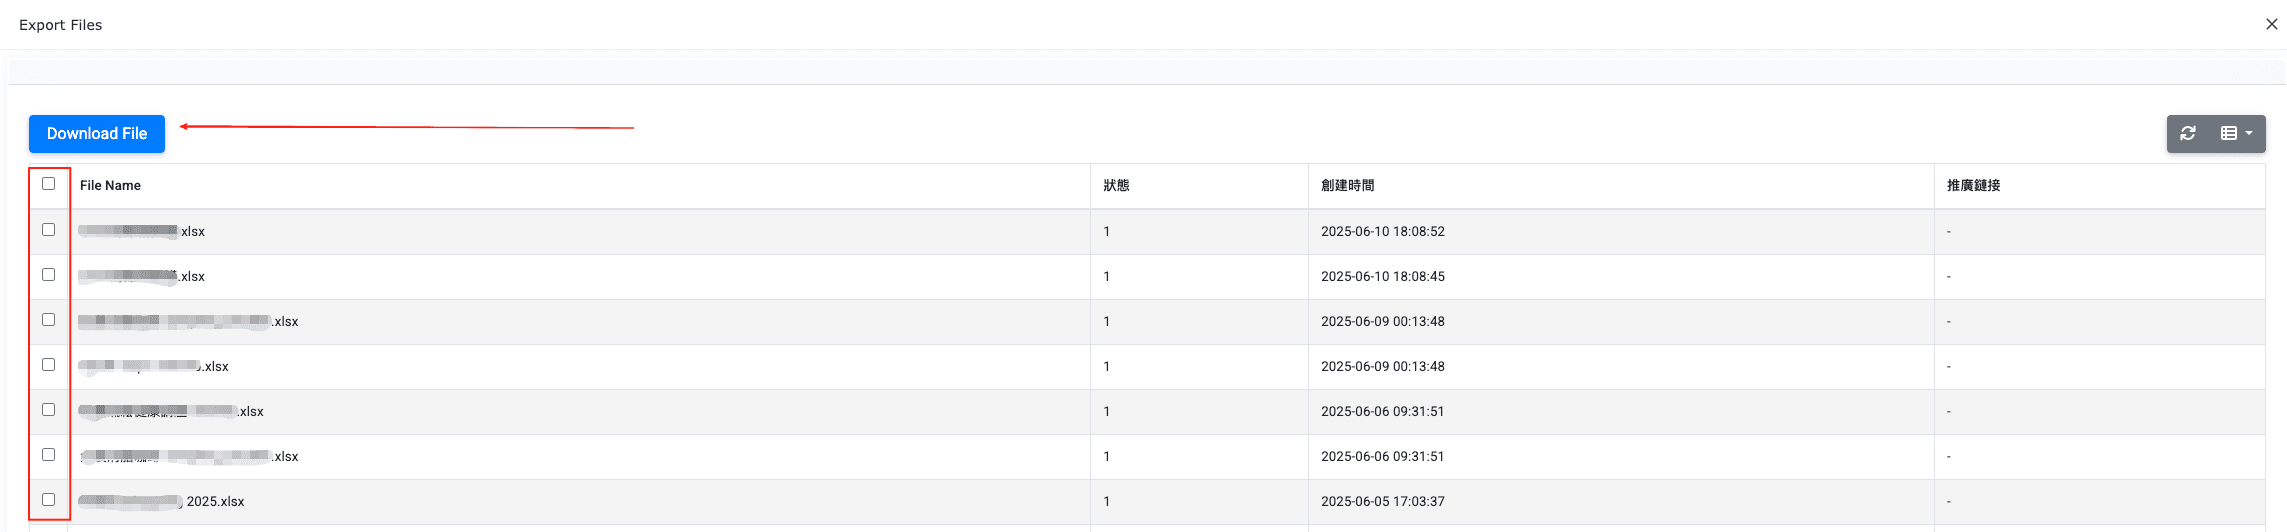This screenshot has height=532, width=2287.
Task: Tick the first 2025-06-09 00:13:48 file checkbox
Action: (48, 320)
